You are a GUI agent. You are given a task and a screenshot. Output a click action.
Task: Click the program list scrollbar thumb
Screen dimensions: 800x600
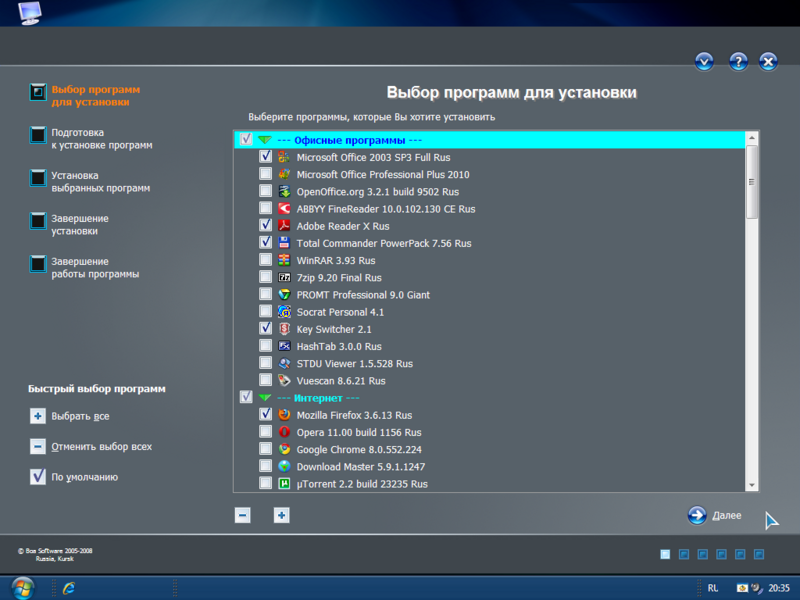(x=752, y=182)
